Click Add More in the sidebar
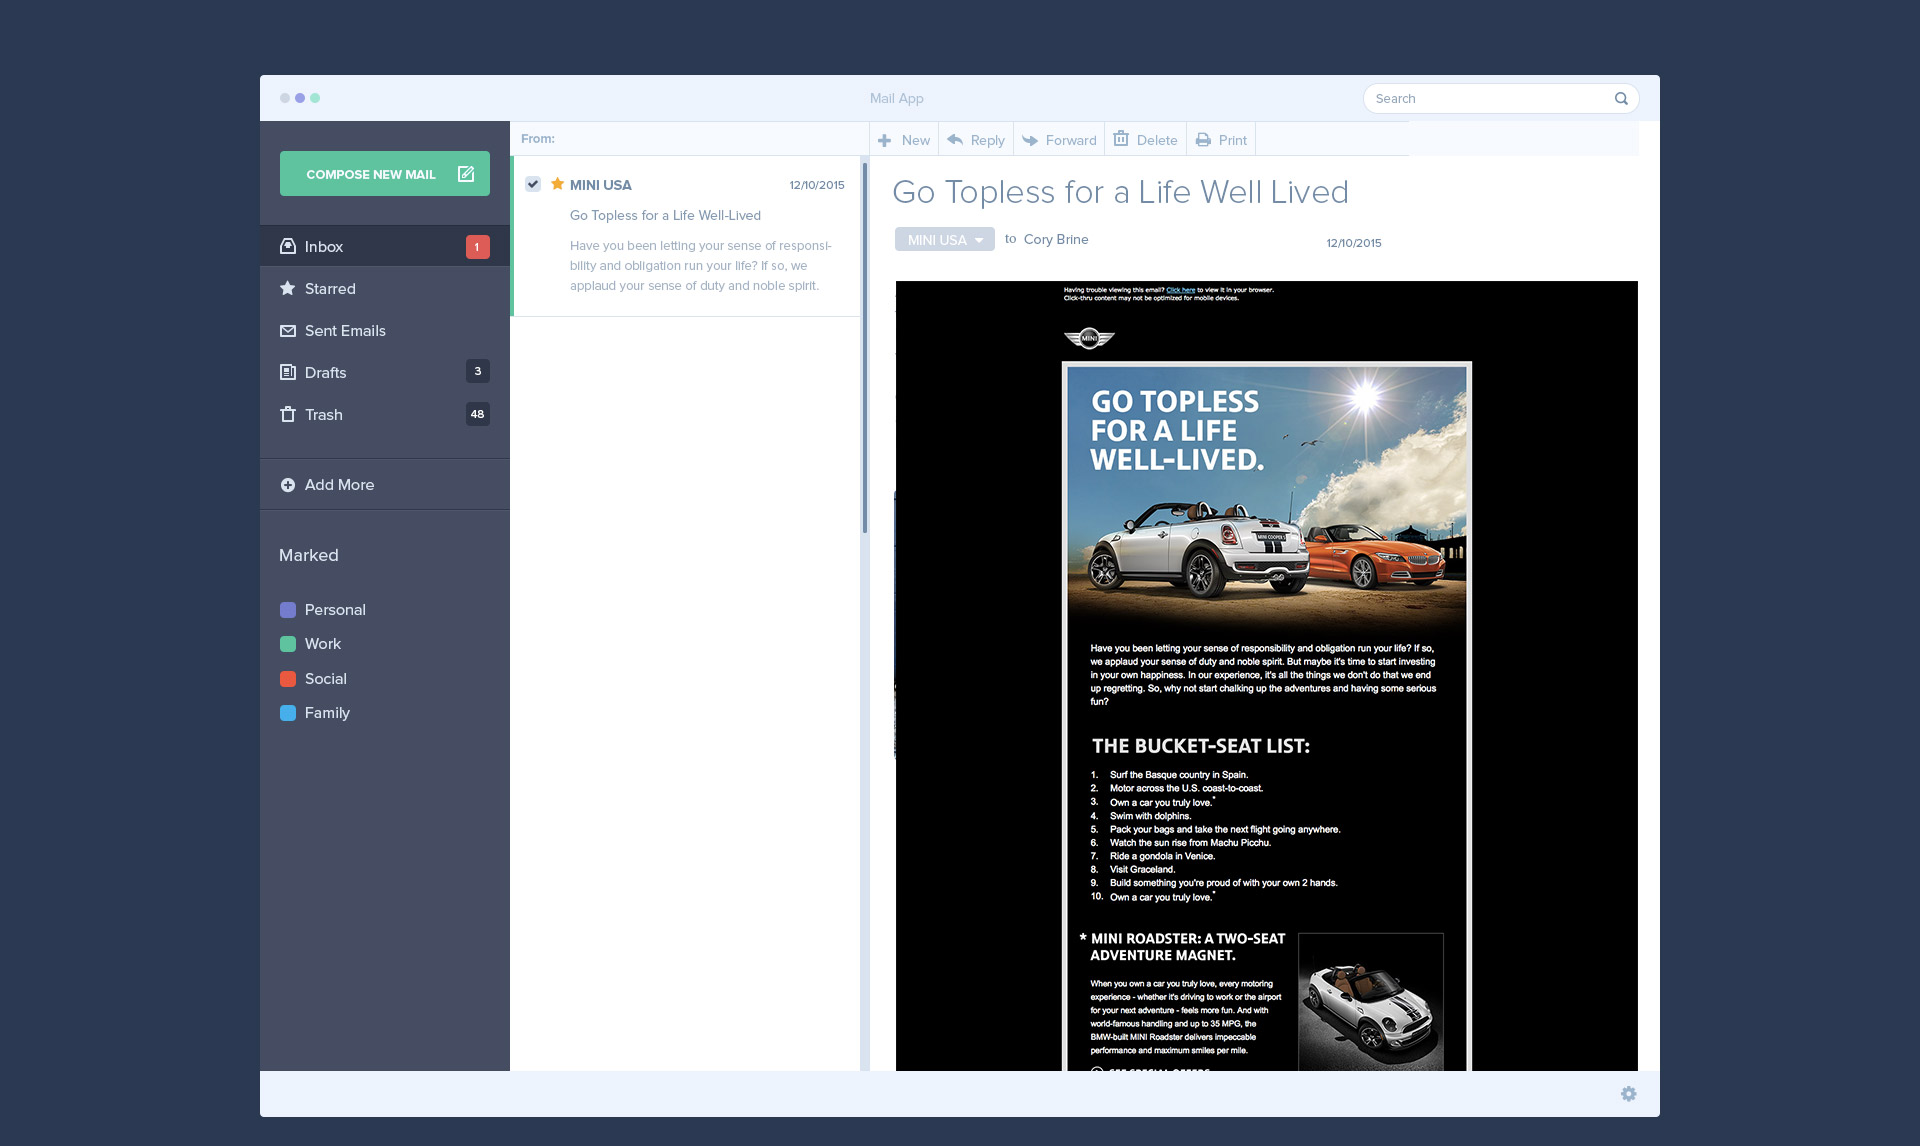This screenshot has height=1146, width=1920. point(385,484)
